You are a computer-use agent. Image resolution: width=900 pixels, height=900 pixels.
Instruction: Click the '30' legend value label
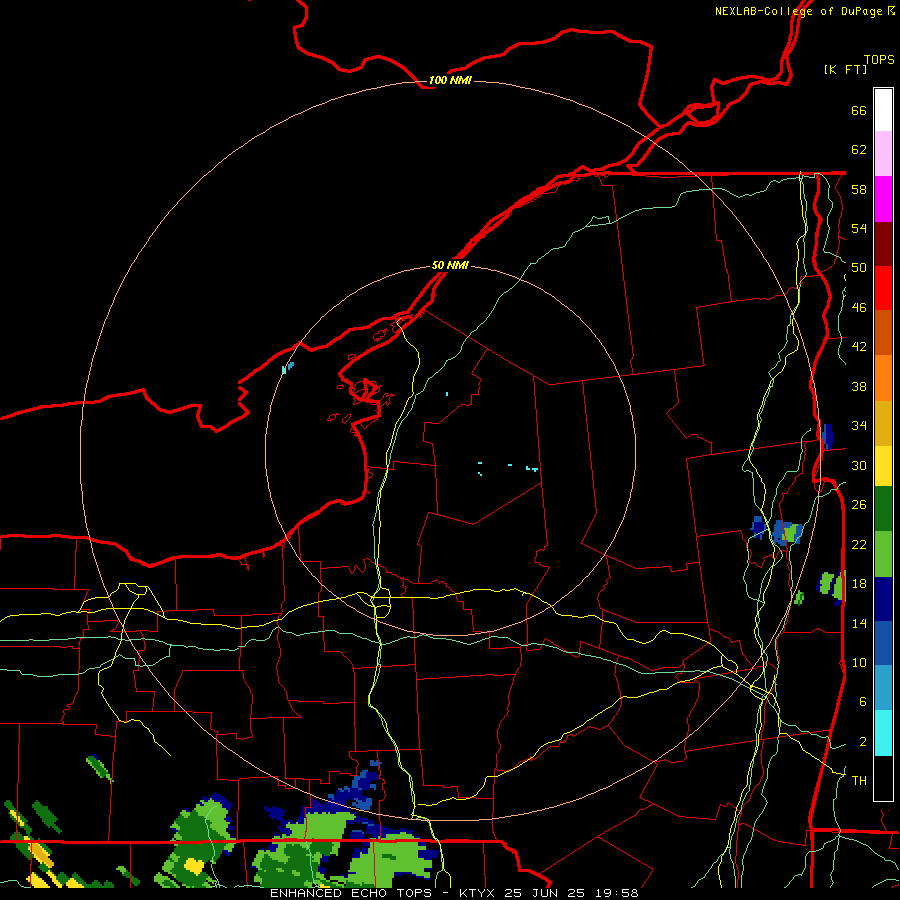tap(859, 465)
